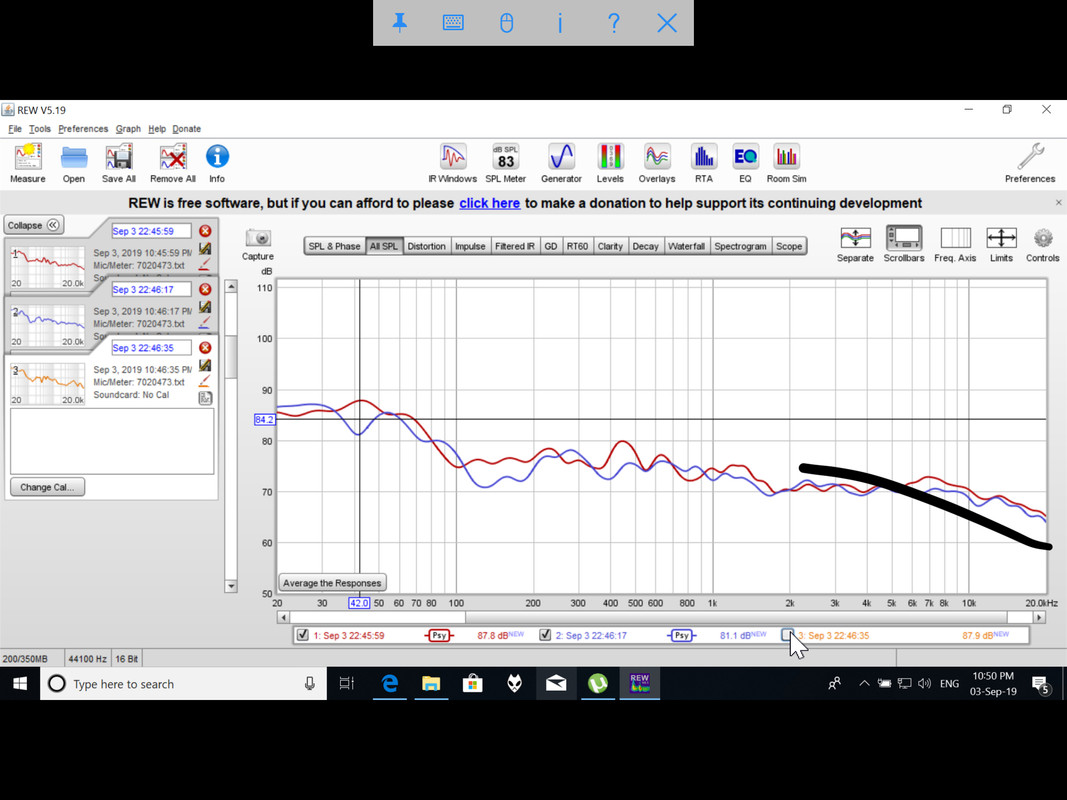Switch to the GD tab
This screenshot has height=800, width=1067.
pyautogui.click(x=551, y=246)
